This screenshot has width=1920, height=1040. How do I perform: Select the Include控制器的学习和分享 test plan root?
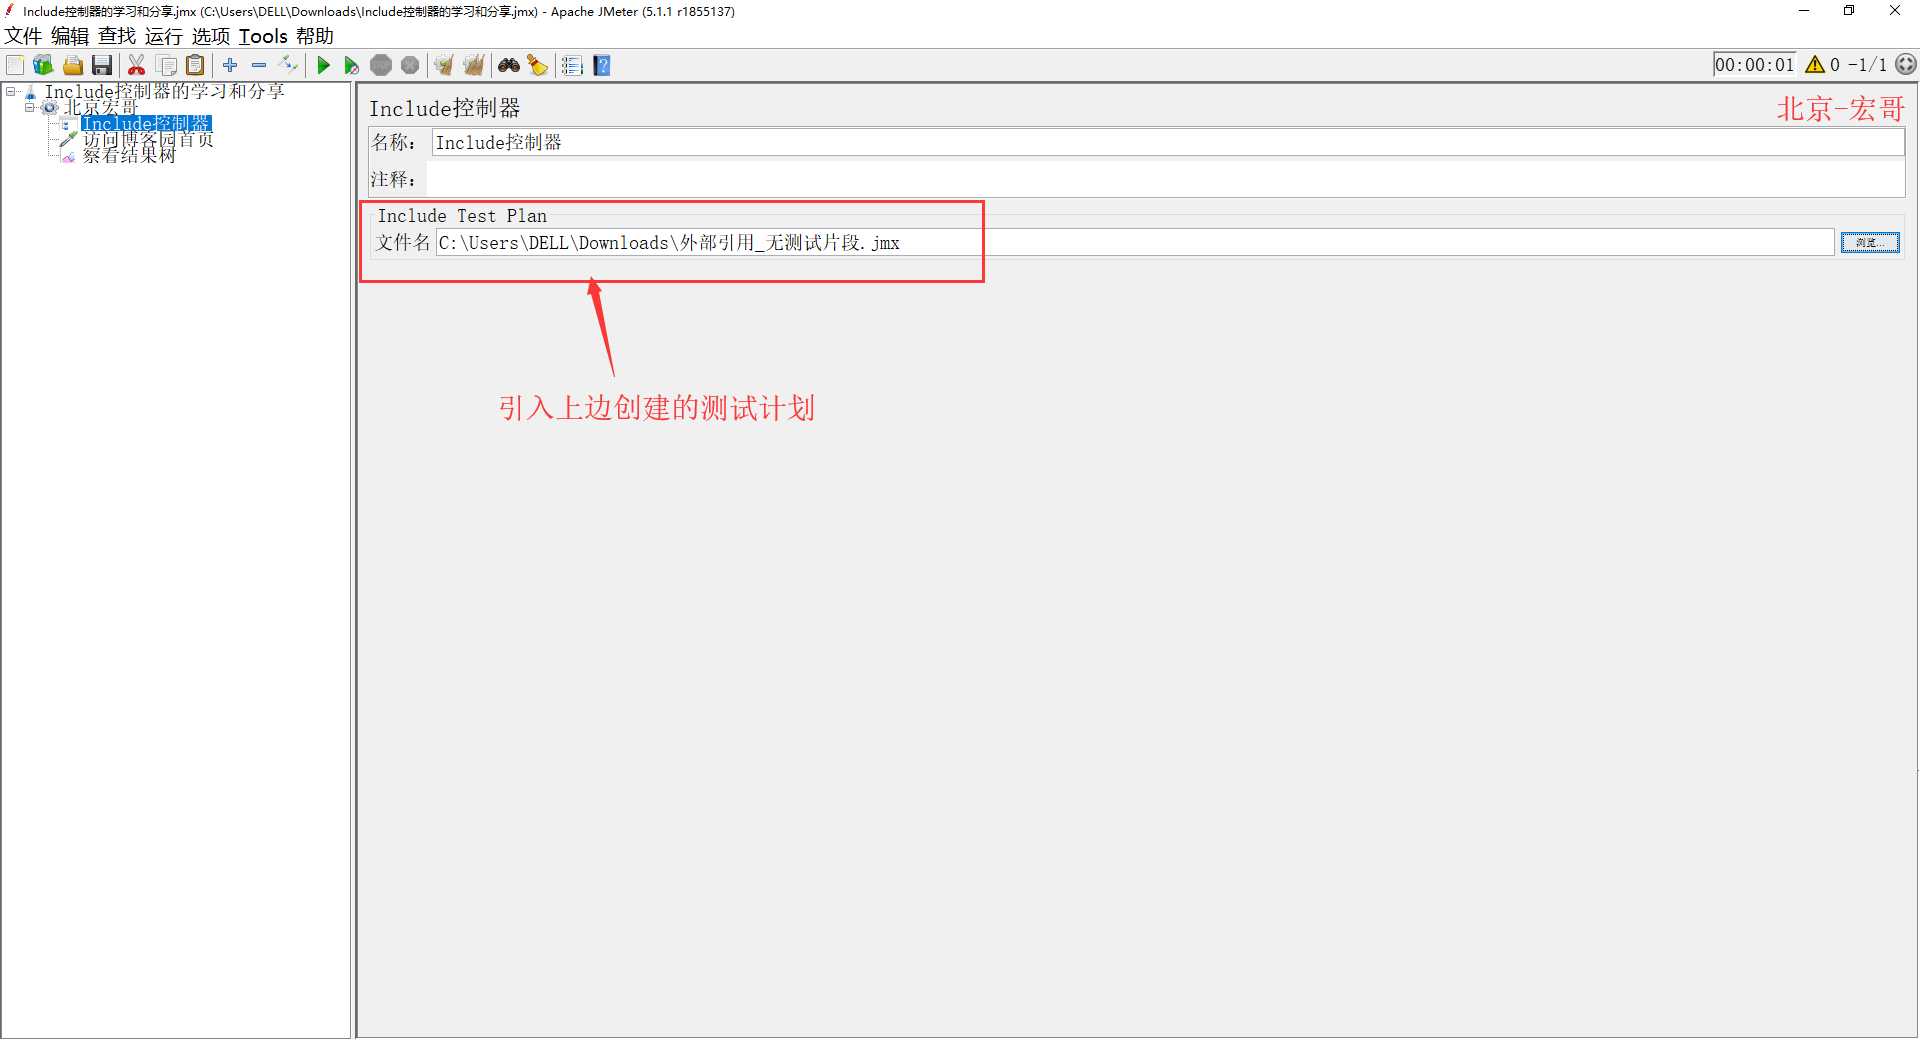click(x=165, y=92)
